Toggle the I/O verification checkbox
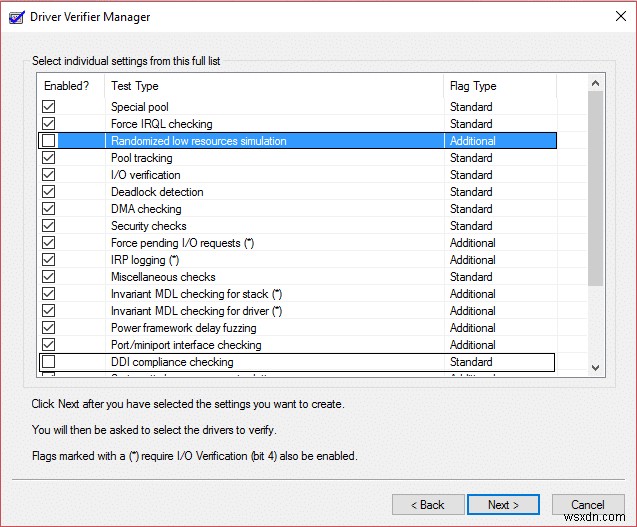Viewport: 637px width, 527px height. (49, 175)
